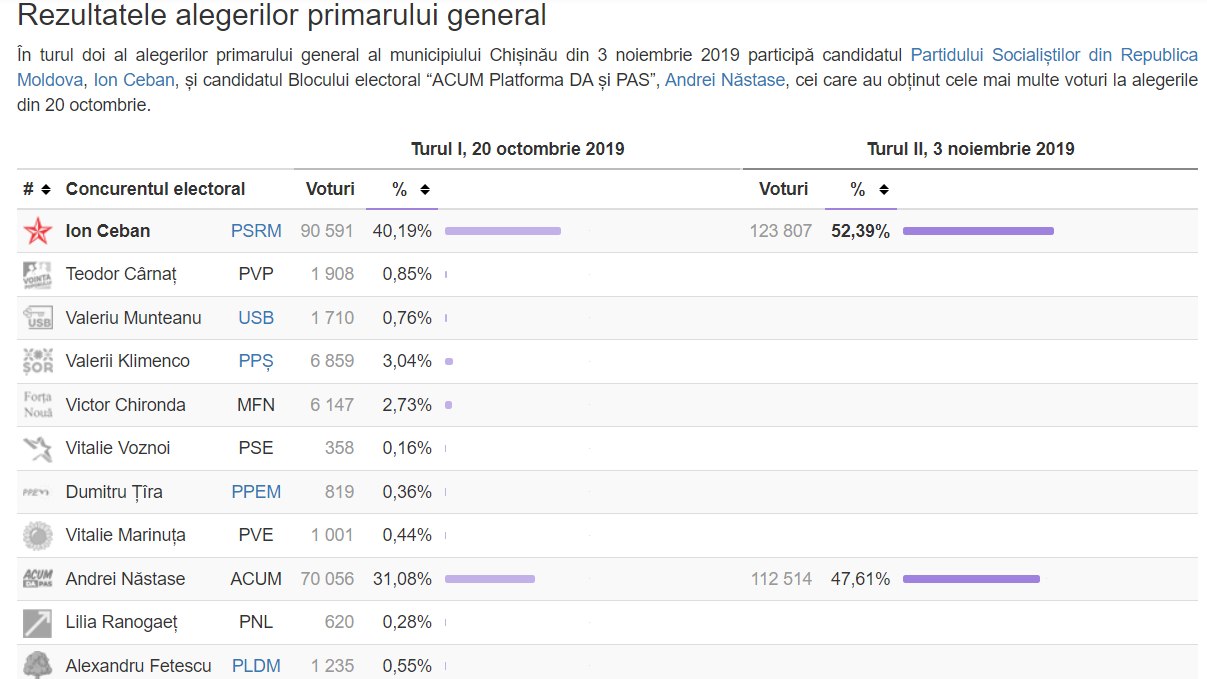Screen dimensions: 1207x679
Task: Open the PPEM party link
Action: [256, 492]
